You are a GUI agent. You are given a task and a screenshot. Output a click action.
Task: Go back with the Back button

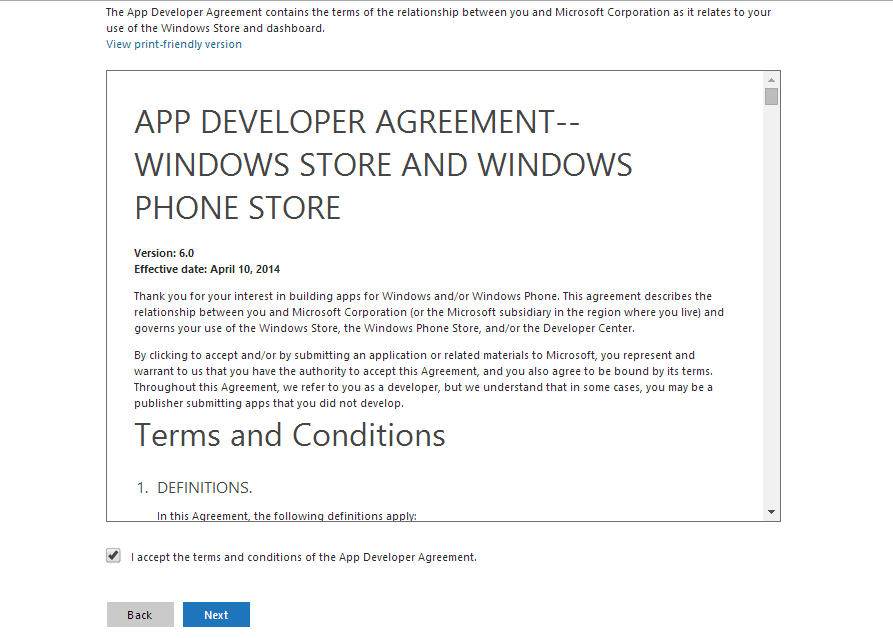[x=140, y=615]
